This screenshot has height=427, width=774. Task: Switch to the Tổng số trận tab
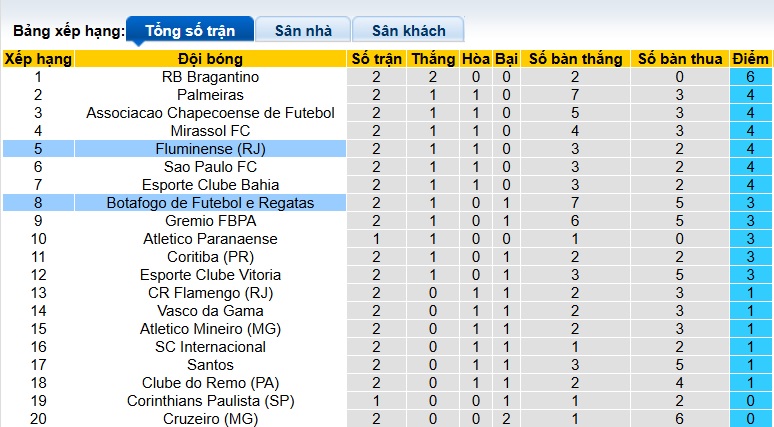pyautogui.click(x=190, y=30)
